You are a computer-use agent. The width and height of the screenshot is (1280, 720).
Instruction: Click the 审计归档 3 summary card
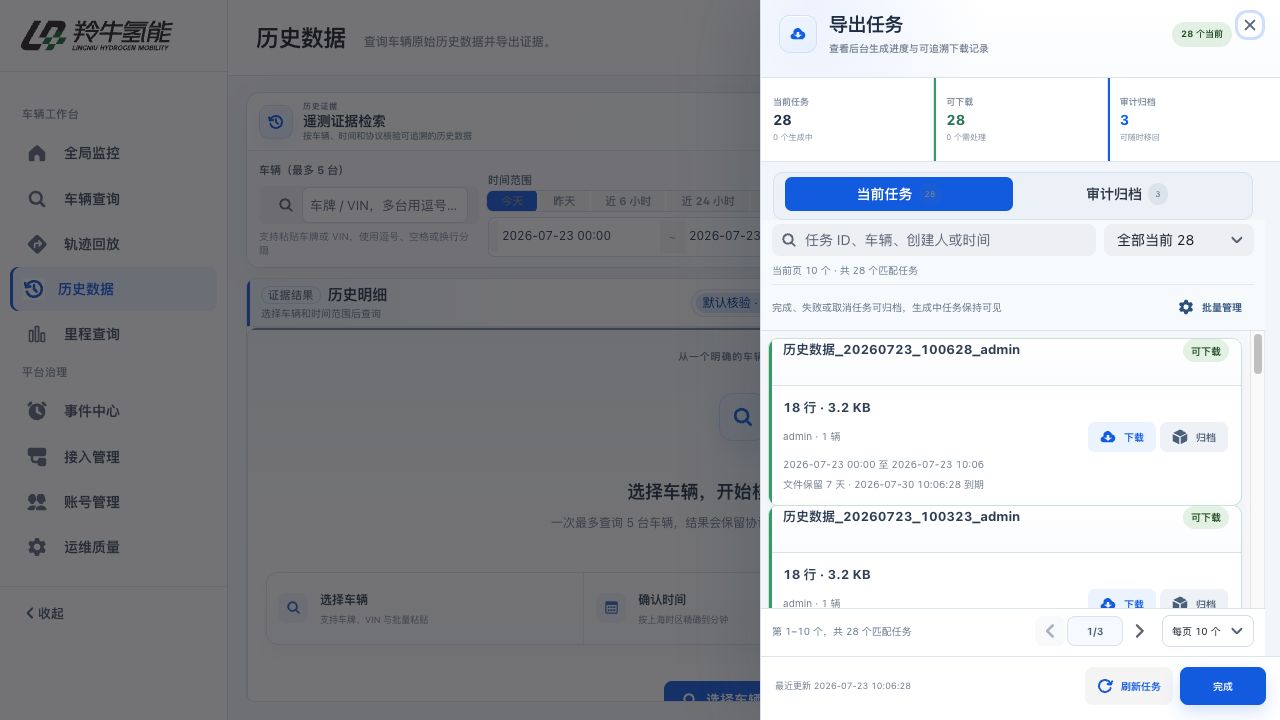[1194, 119]
